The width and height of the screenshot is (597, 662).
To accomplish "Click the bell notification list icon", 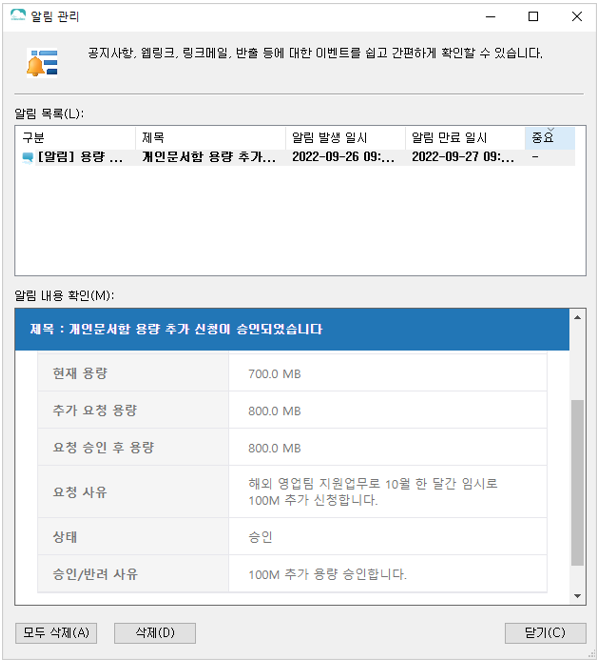I will tap(42, 62).
